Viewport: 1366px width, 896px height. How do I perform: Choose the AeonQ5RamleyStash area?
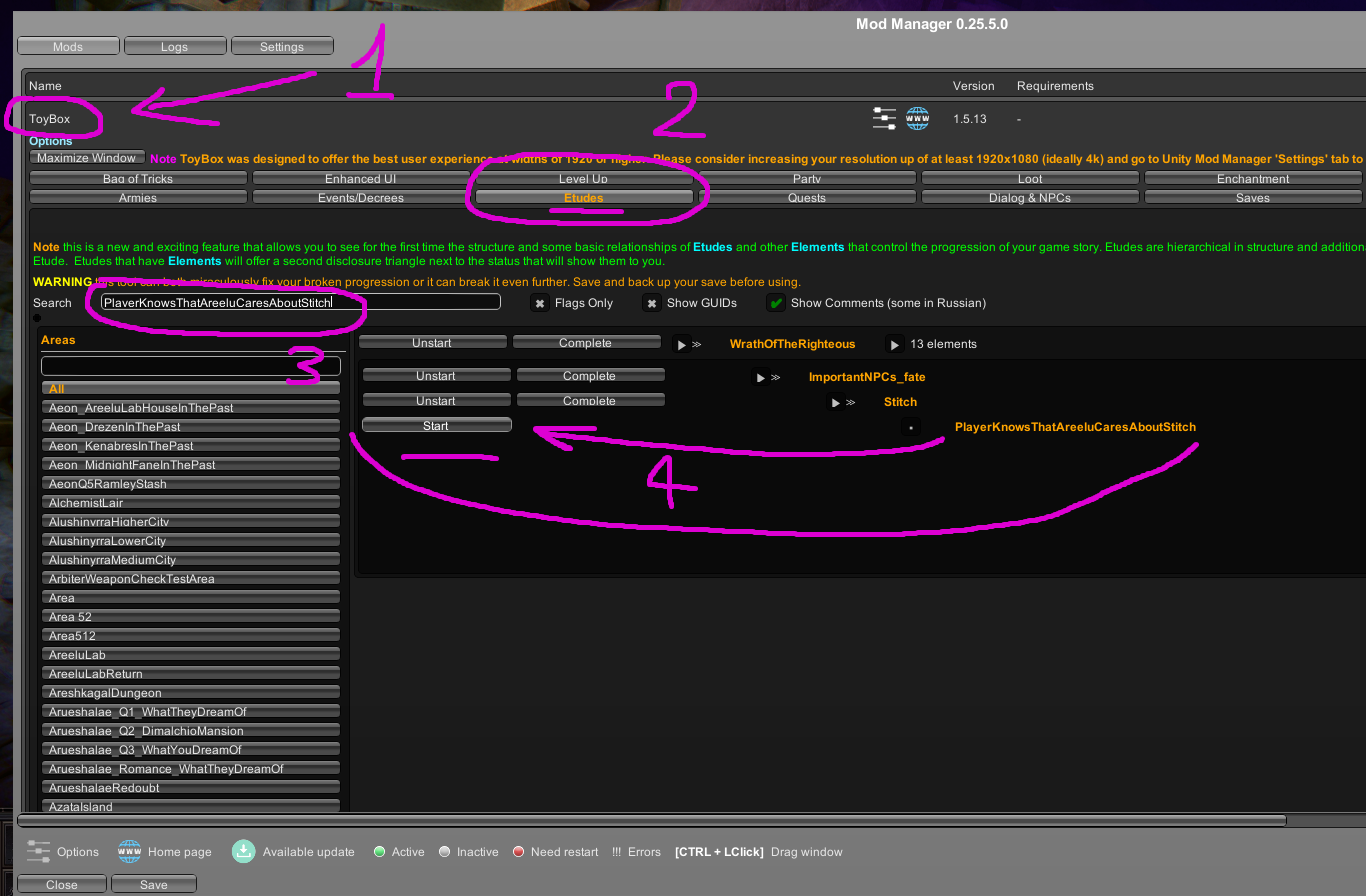191,483
